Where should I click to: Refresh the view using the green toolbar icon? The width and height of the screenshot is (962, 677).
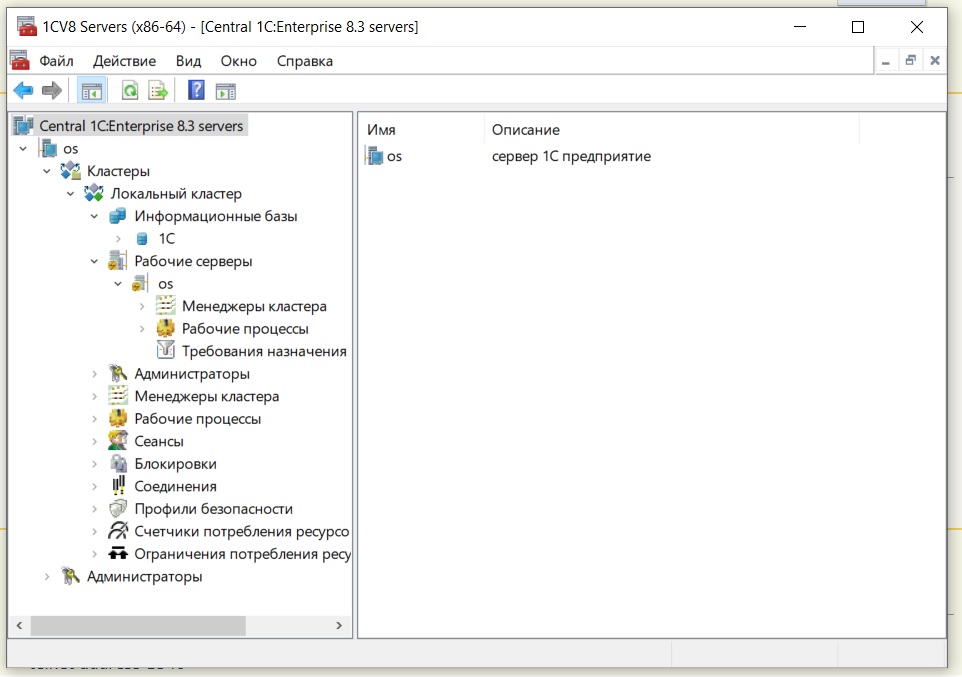click(x=129, y=91)
